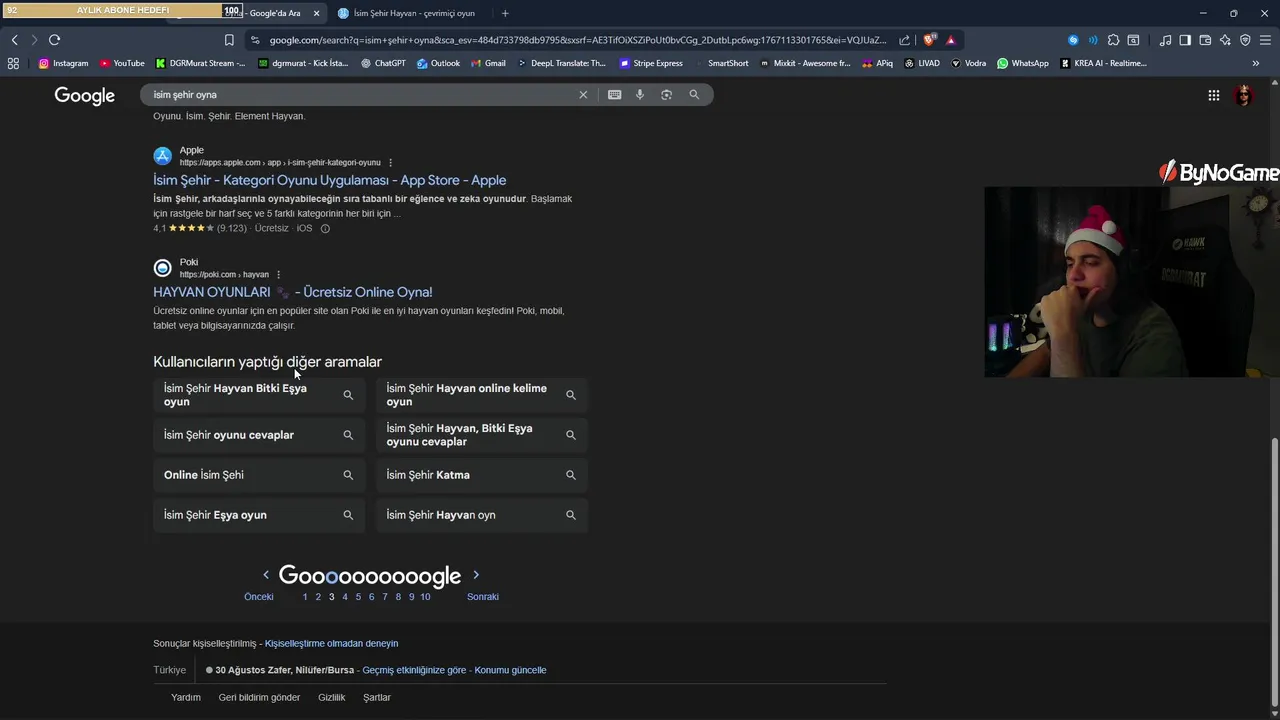Open the Gizlilik footer link
Screen dimensions: 1280x720
point(331,698)
